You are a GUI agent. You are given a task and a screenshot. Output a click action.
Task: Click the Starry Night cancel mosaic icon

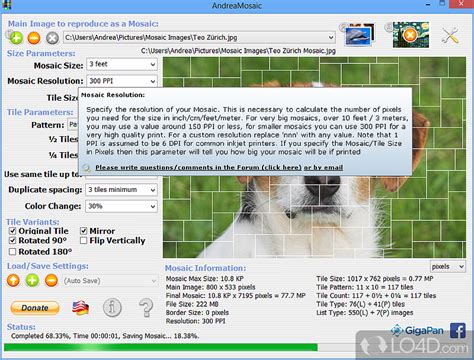point(411,35)
